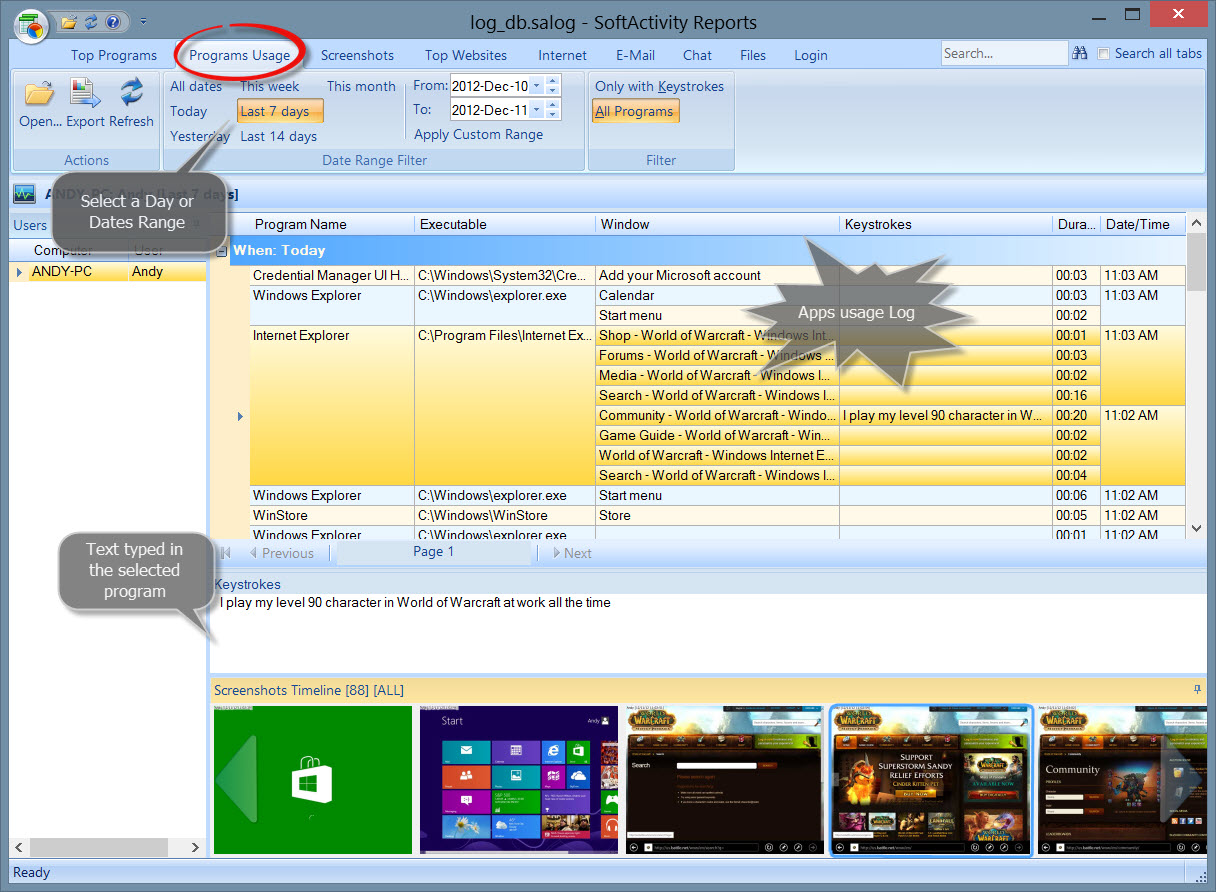The image size is (1216, 892).
Task: Select the Last 14 days filter
Action: (x=278, y=136)
